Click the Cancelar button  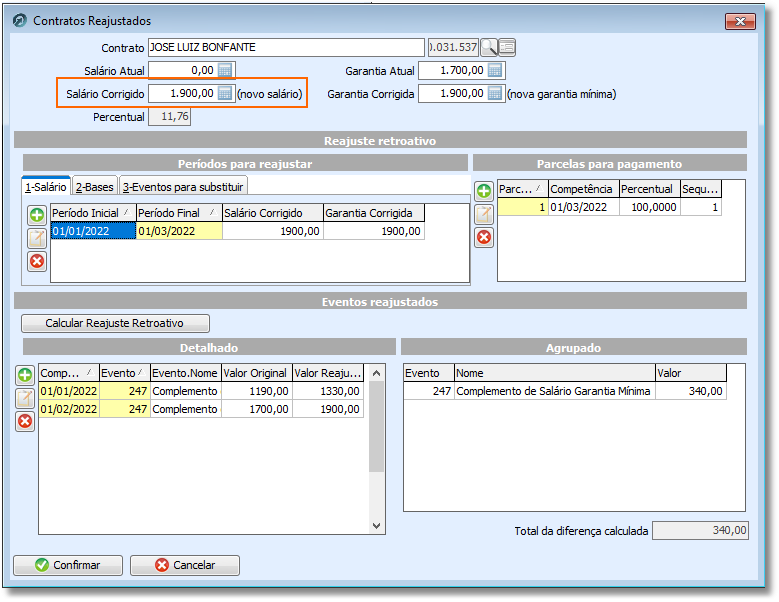pos(185,565)
